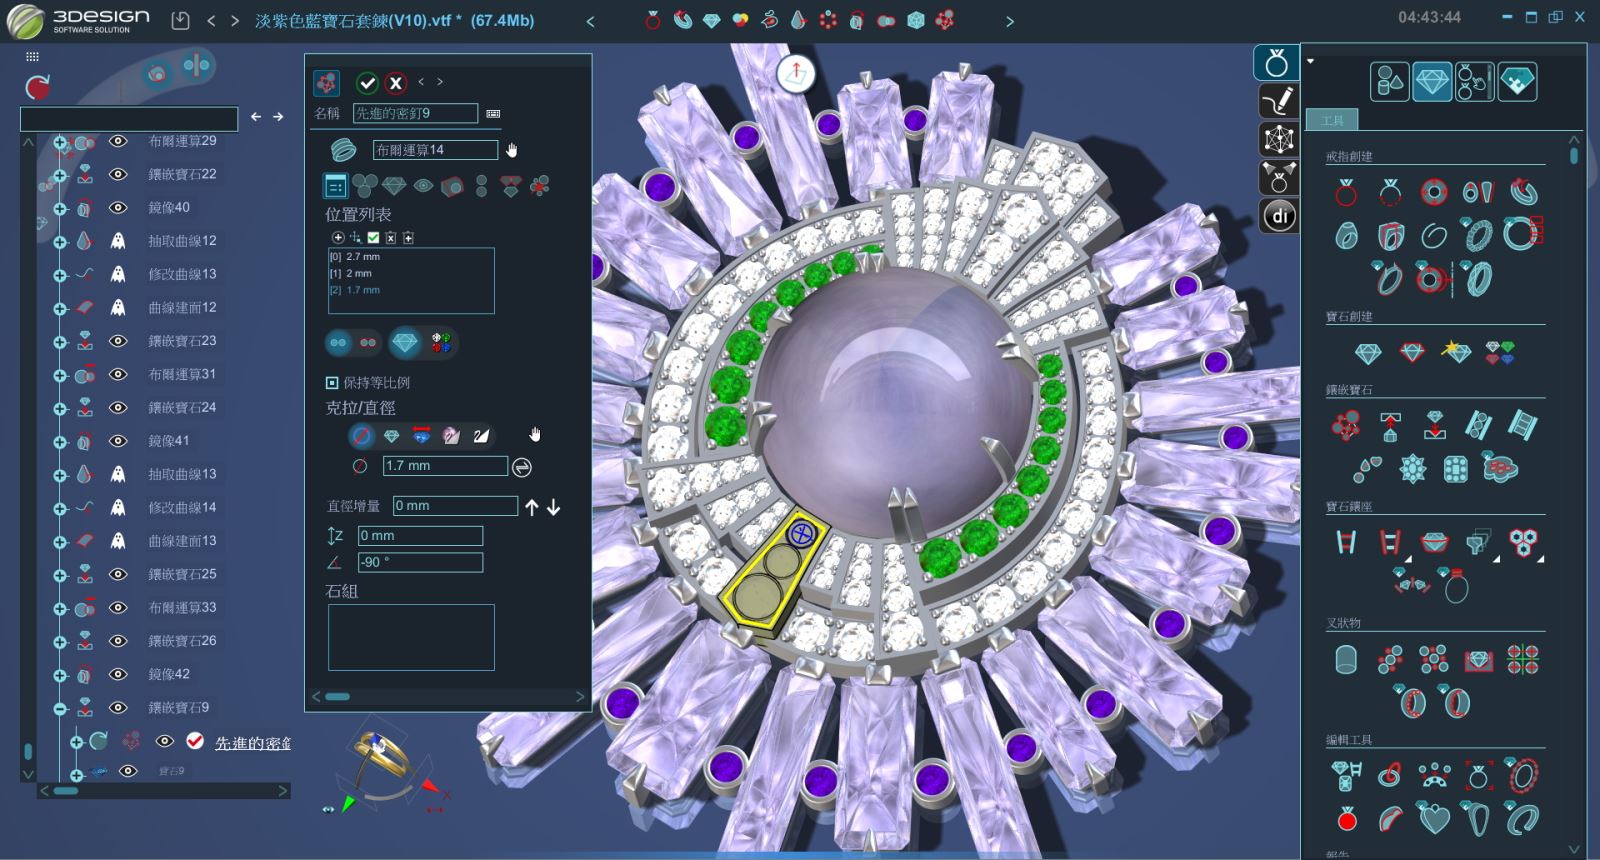This screenshot has width=1600, height=860.
Task: Toggle visibility of 布爾運算29
Action: 118,141
